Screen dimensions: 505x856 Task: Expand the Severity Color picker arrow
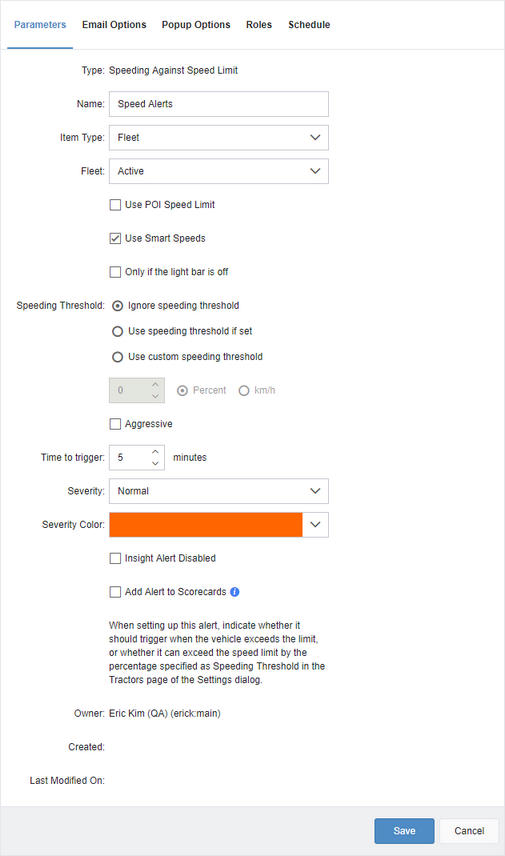click(x=316, y=525)
